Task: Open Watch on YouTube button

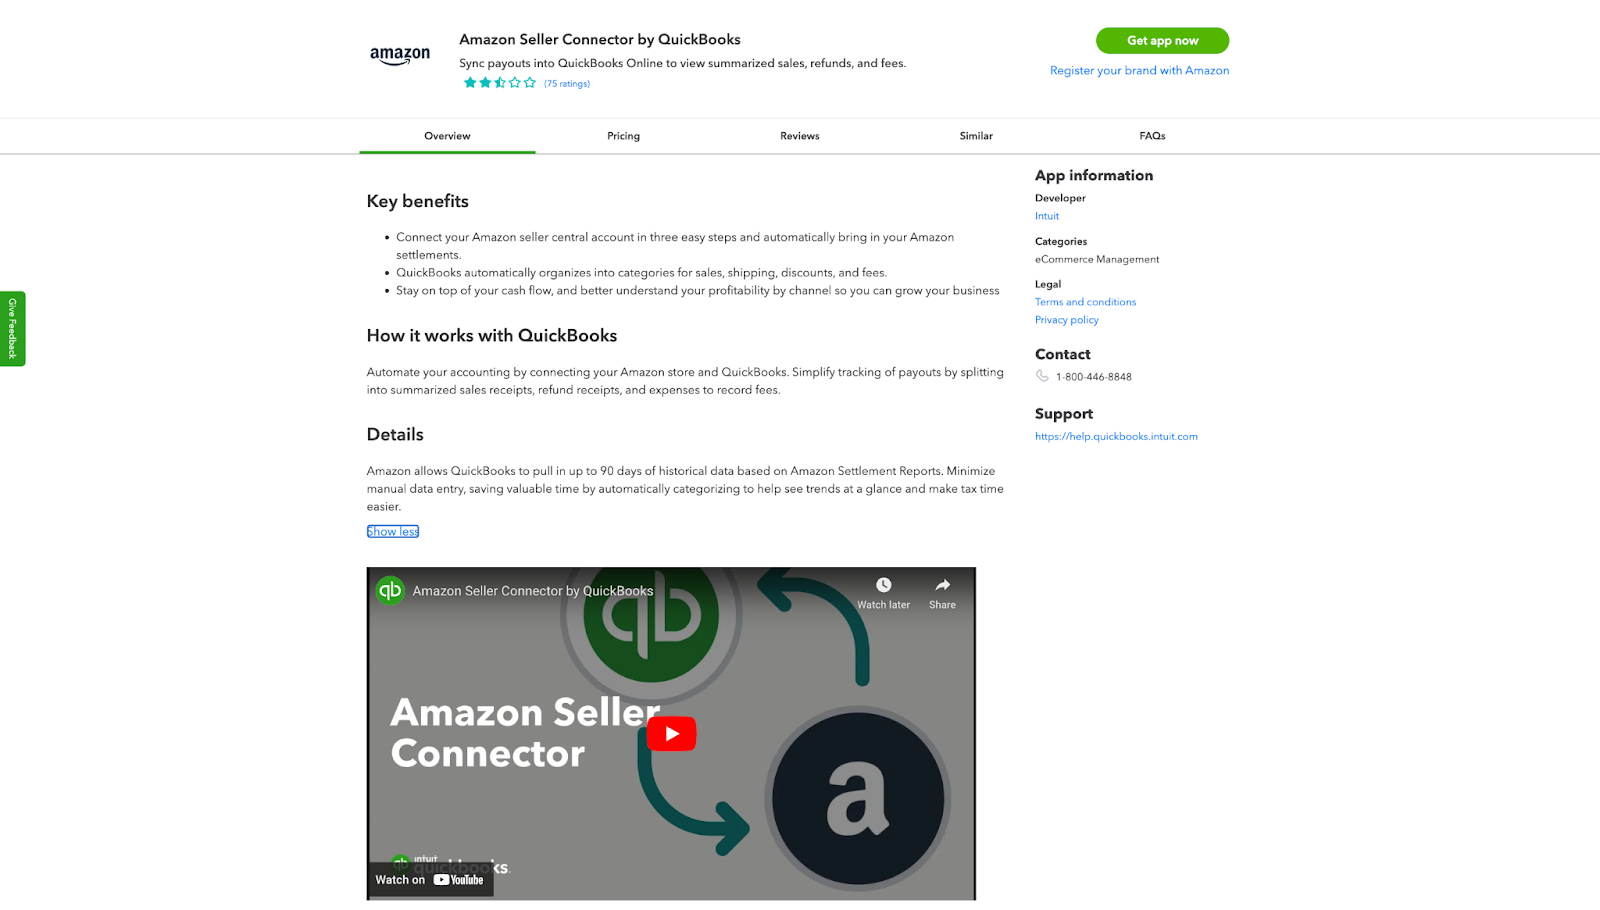Action: point(430,880)
